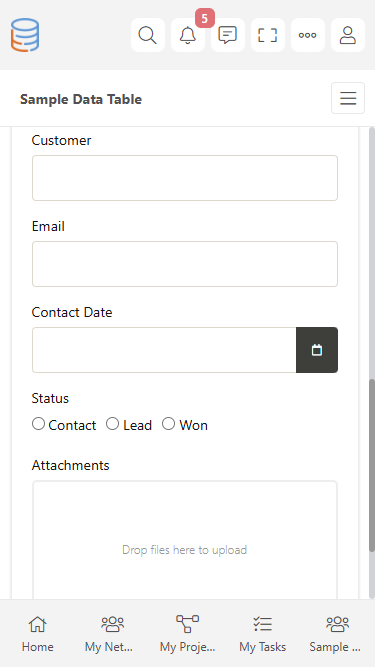375x667 pixels.
Task: Open the calendar date picker button
Action: (x=317, y=350)
